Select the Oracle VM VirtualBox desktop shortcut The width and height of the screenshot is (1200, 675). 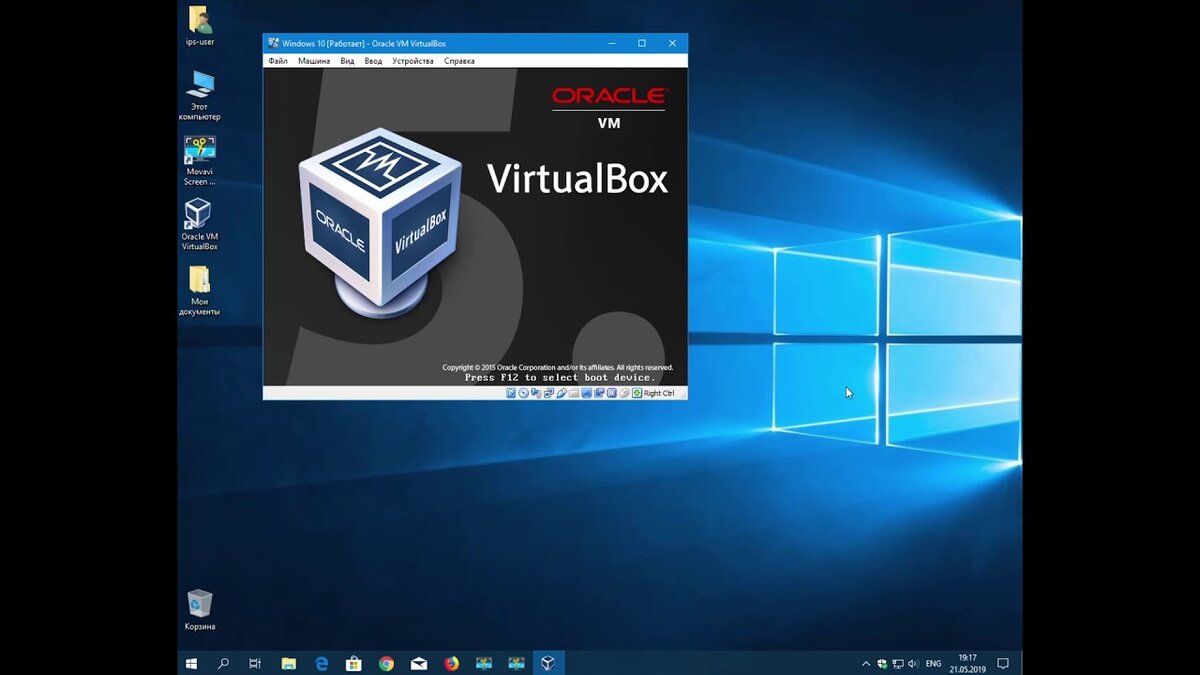coord(199,224)
